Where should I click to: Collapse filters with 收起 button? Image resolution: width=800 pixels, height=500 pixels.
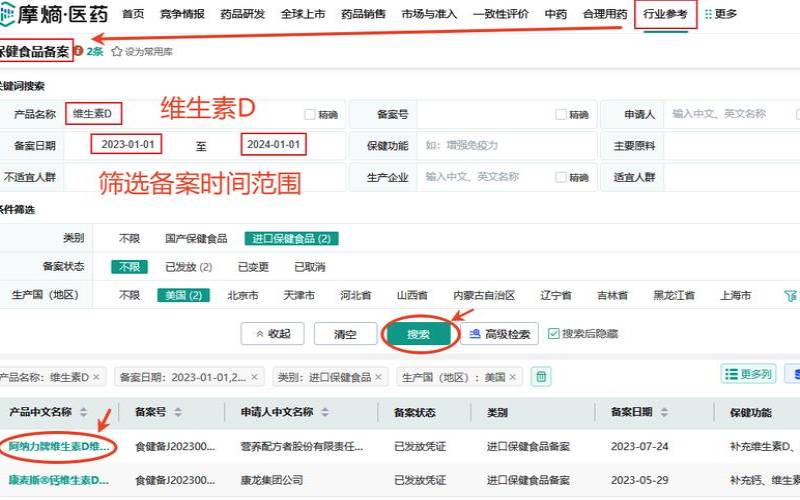tap(272, 334)
